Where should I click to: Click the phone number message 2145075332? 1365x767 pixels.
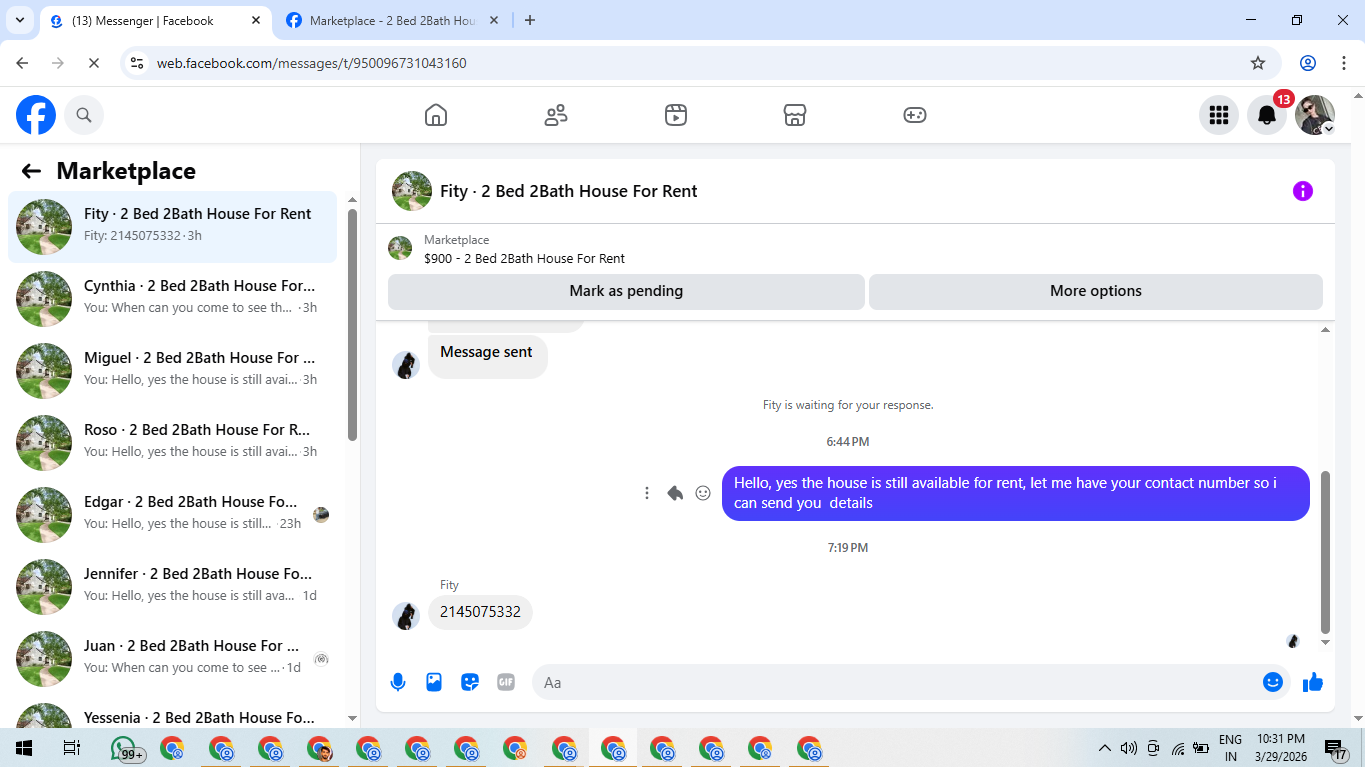coord(480,612)
